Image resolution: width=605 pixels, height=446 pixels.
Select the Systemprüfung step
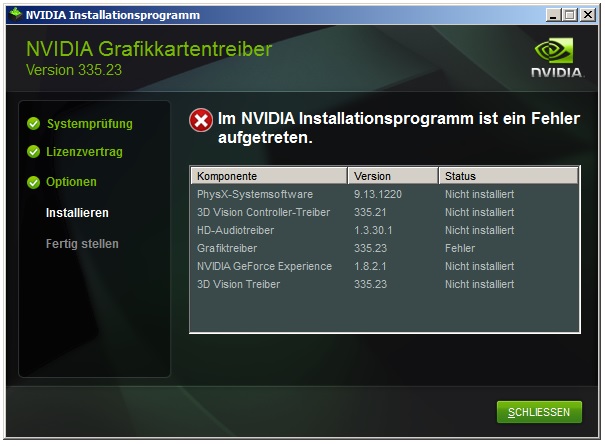90,124
